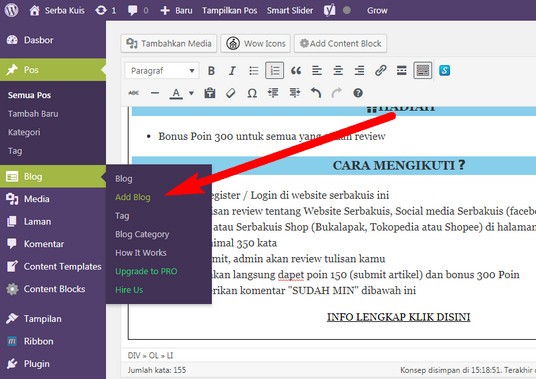
Task: Toggle bold formatting
Action: 211,71
